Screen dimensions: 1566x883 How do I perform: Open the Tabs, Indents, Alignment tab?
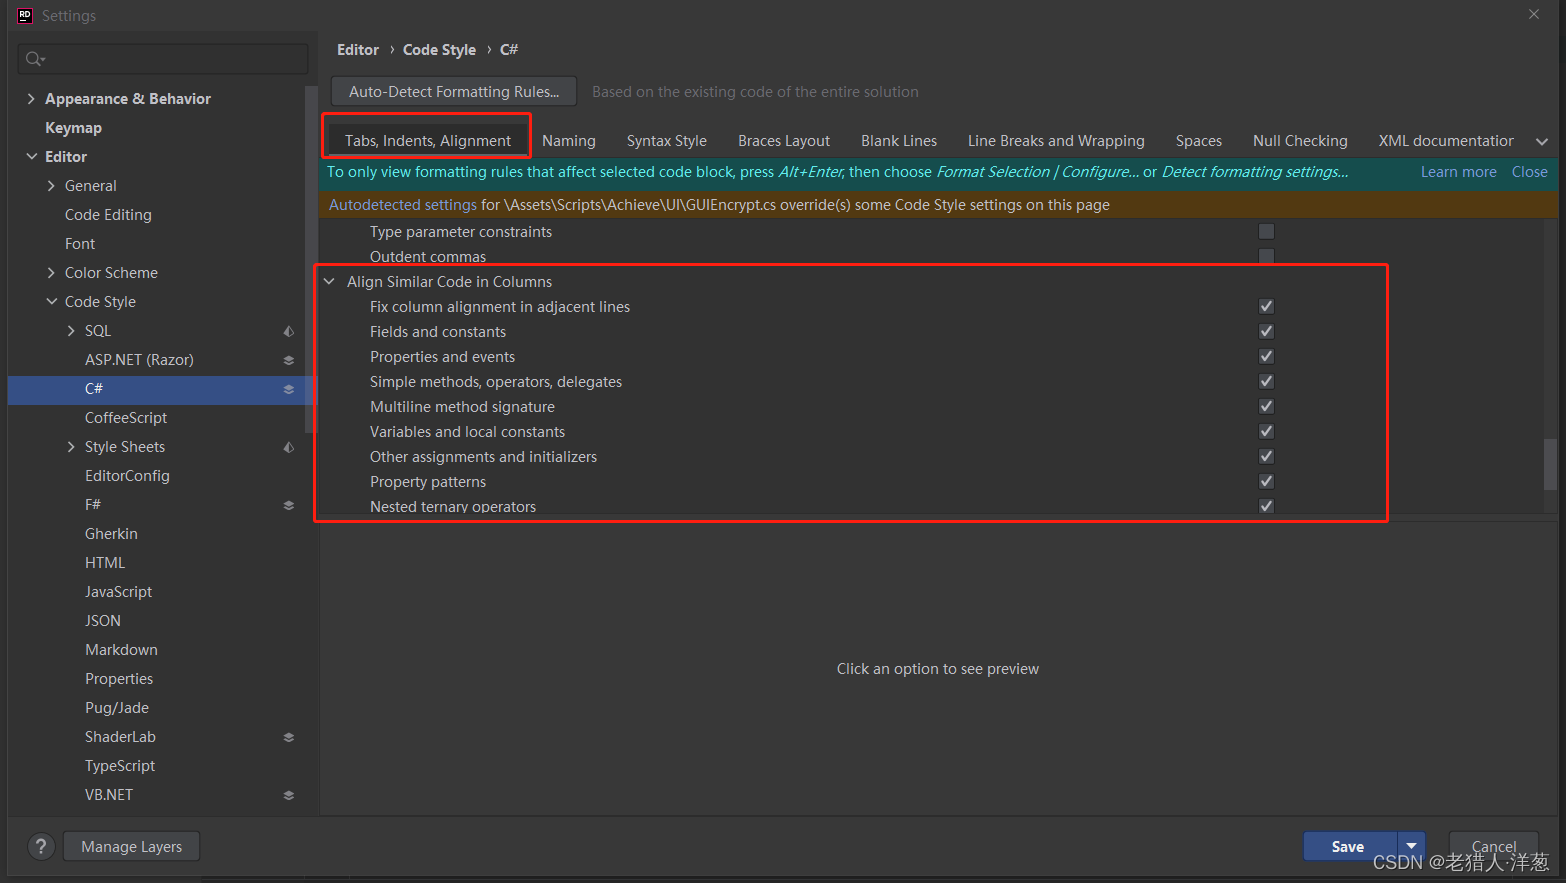coord(428,141)
